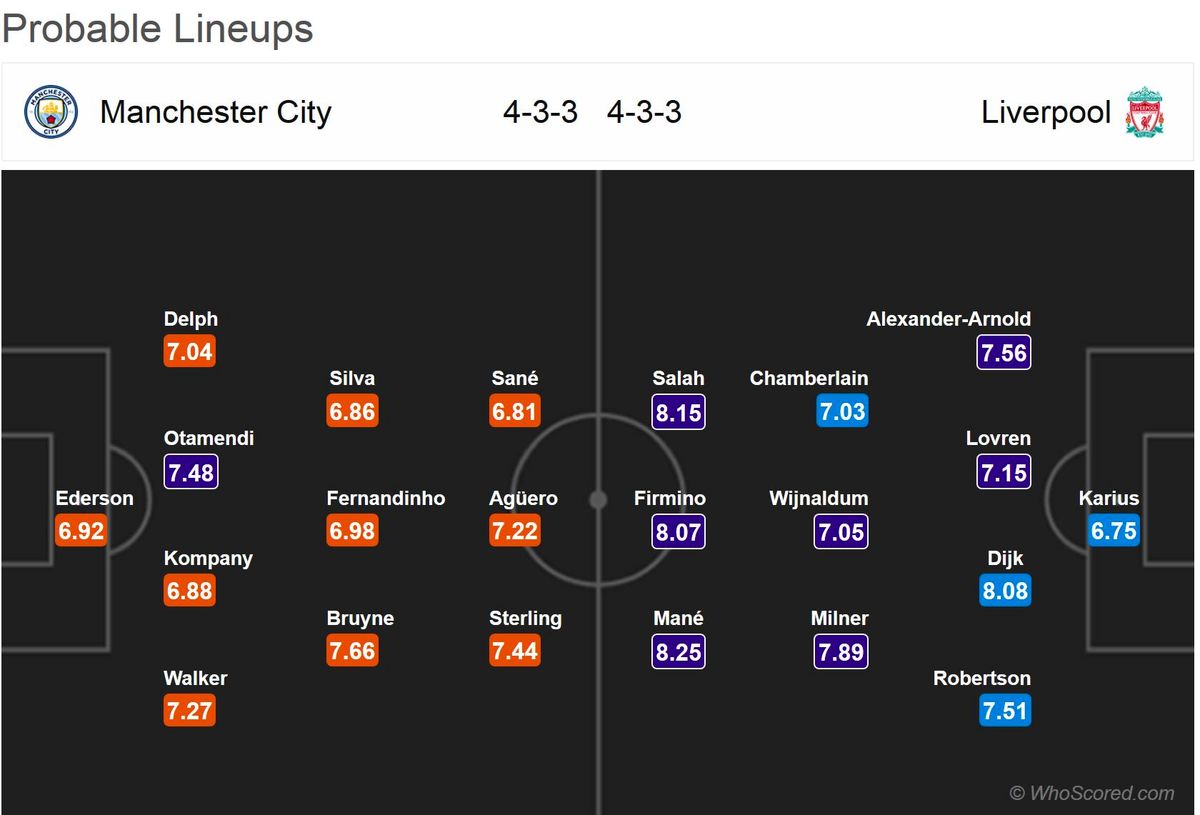
Task: Click Dijk's 8.08 rating badge
Action: (1005, 591)
